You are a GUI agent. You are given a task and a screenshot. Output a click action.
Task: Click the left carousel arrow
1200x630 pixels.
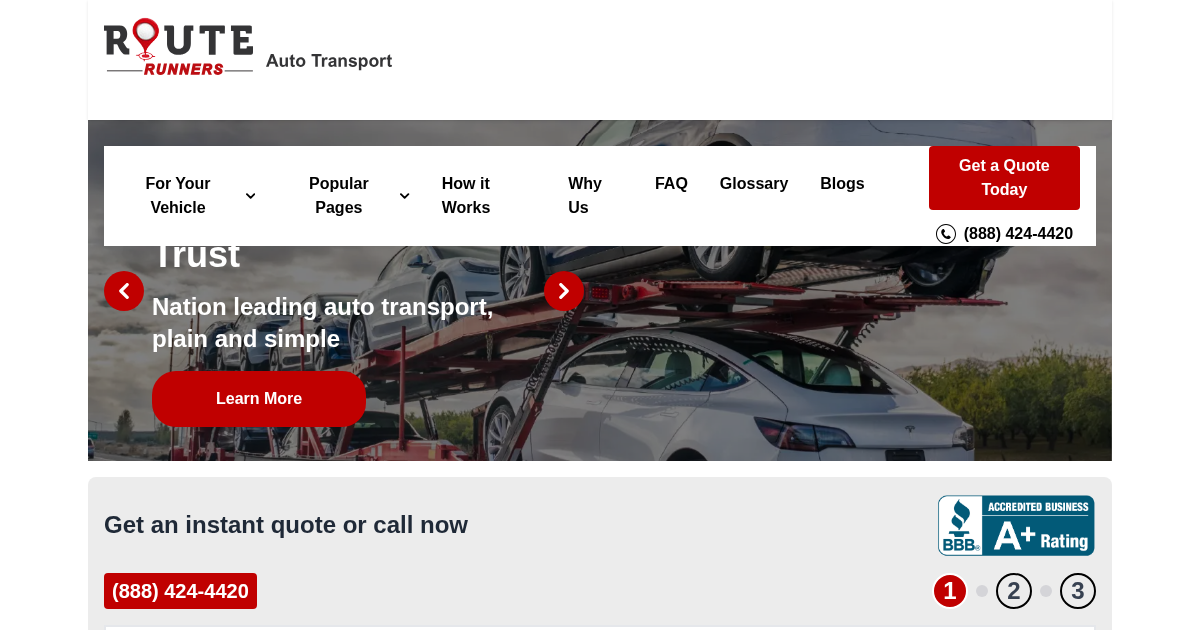124,291
